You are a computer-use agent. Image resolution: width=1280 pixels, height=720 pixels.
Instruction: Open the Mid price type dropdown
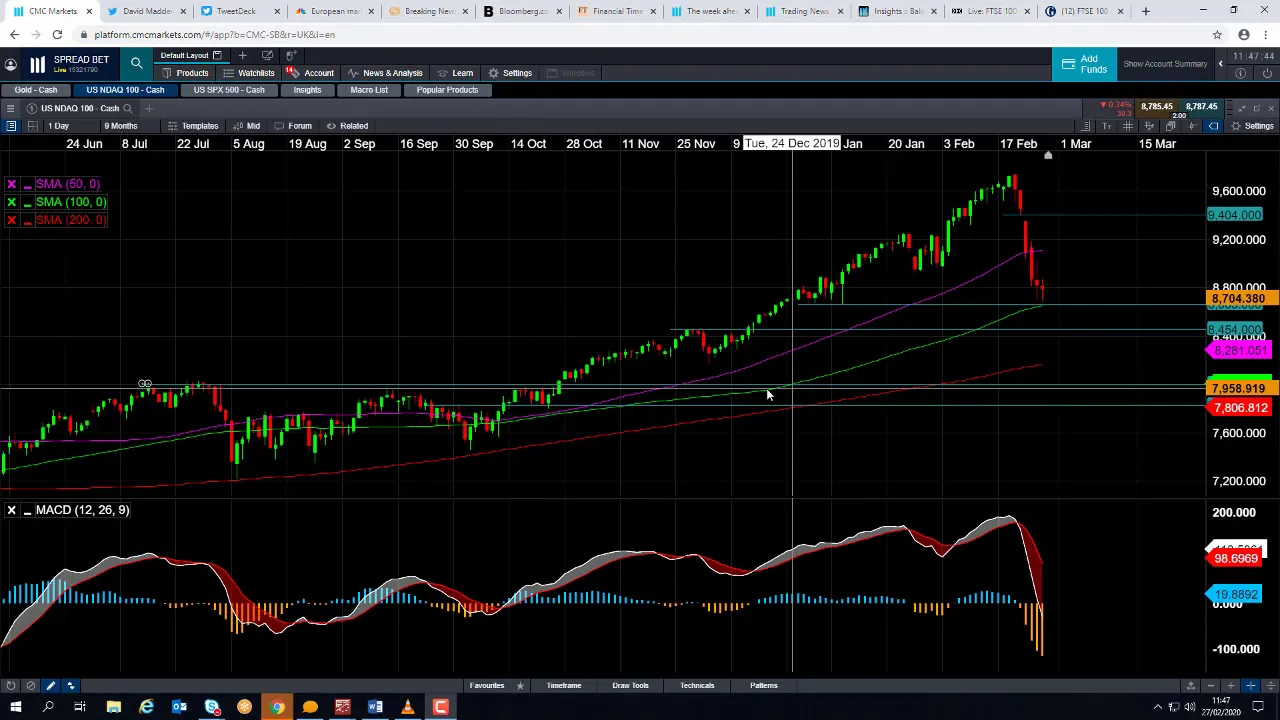pos(246,126)
